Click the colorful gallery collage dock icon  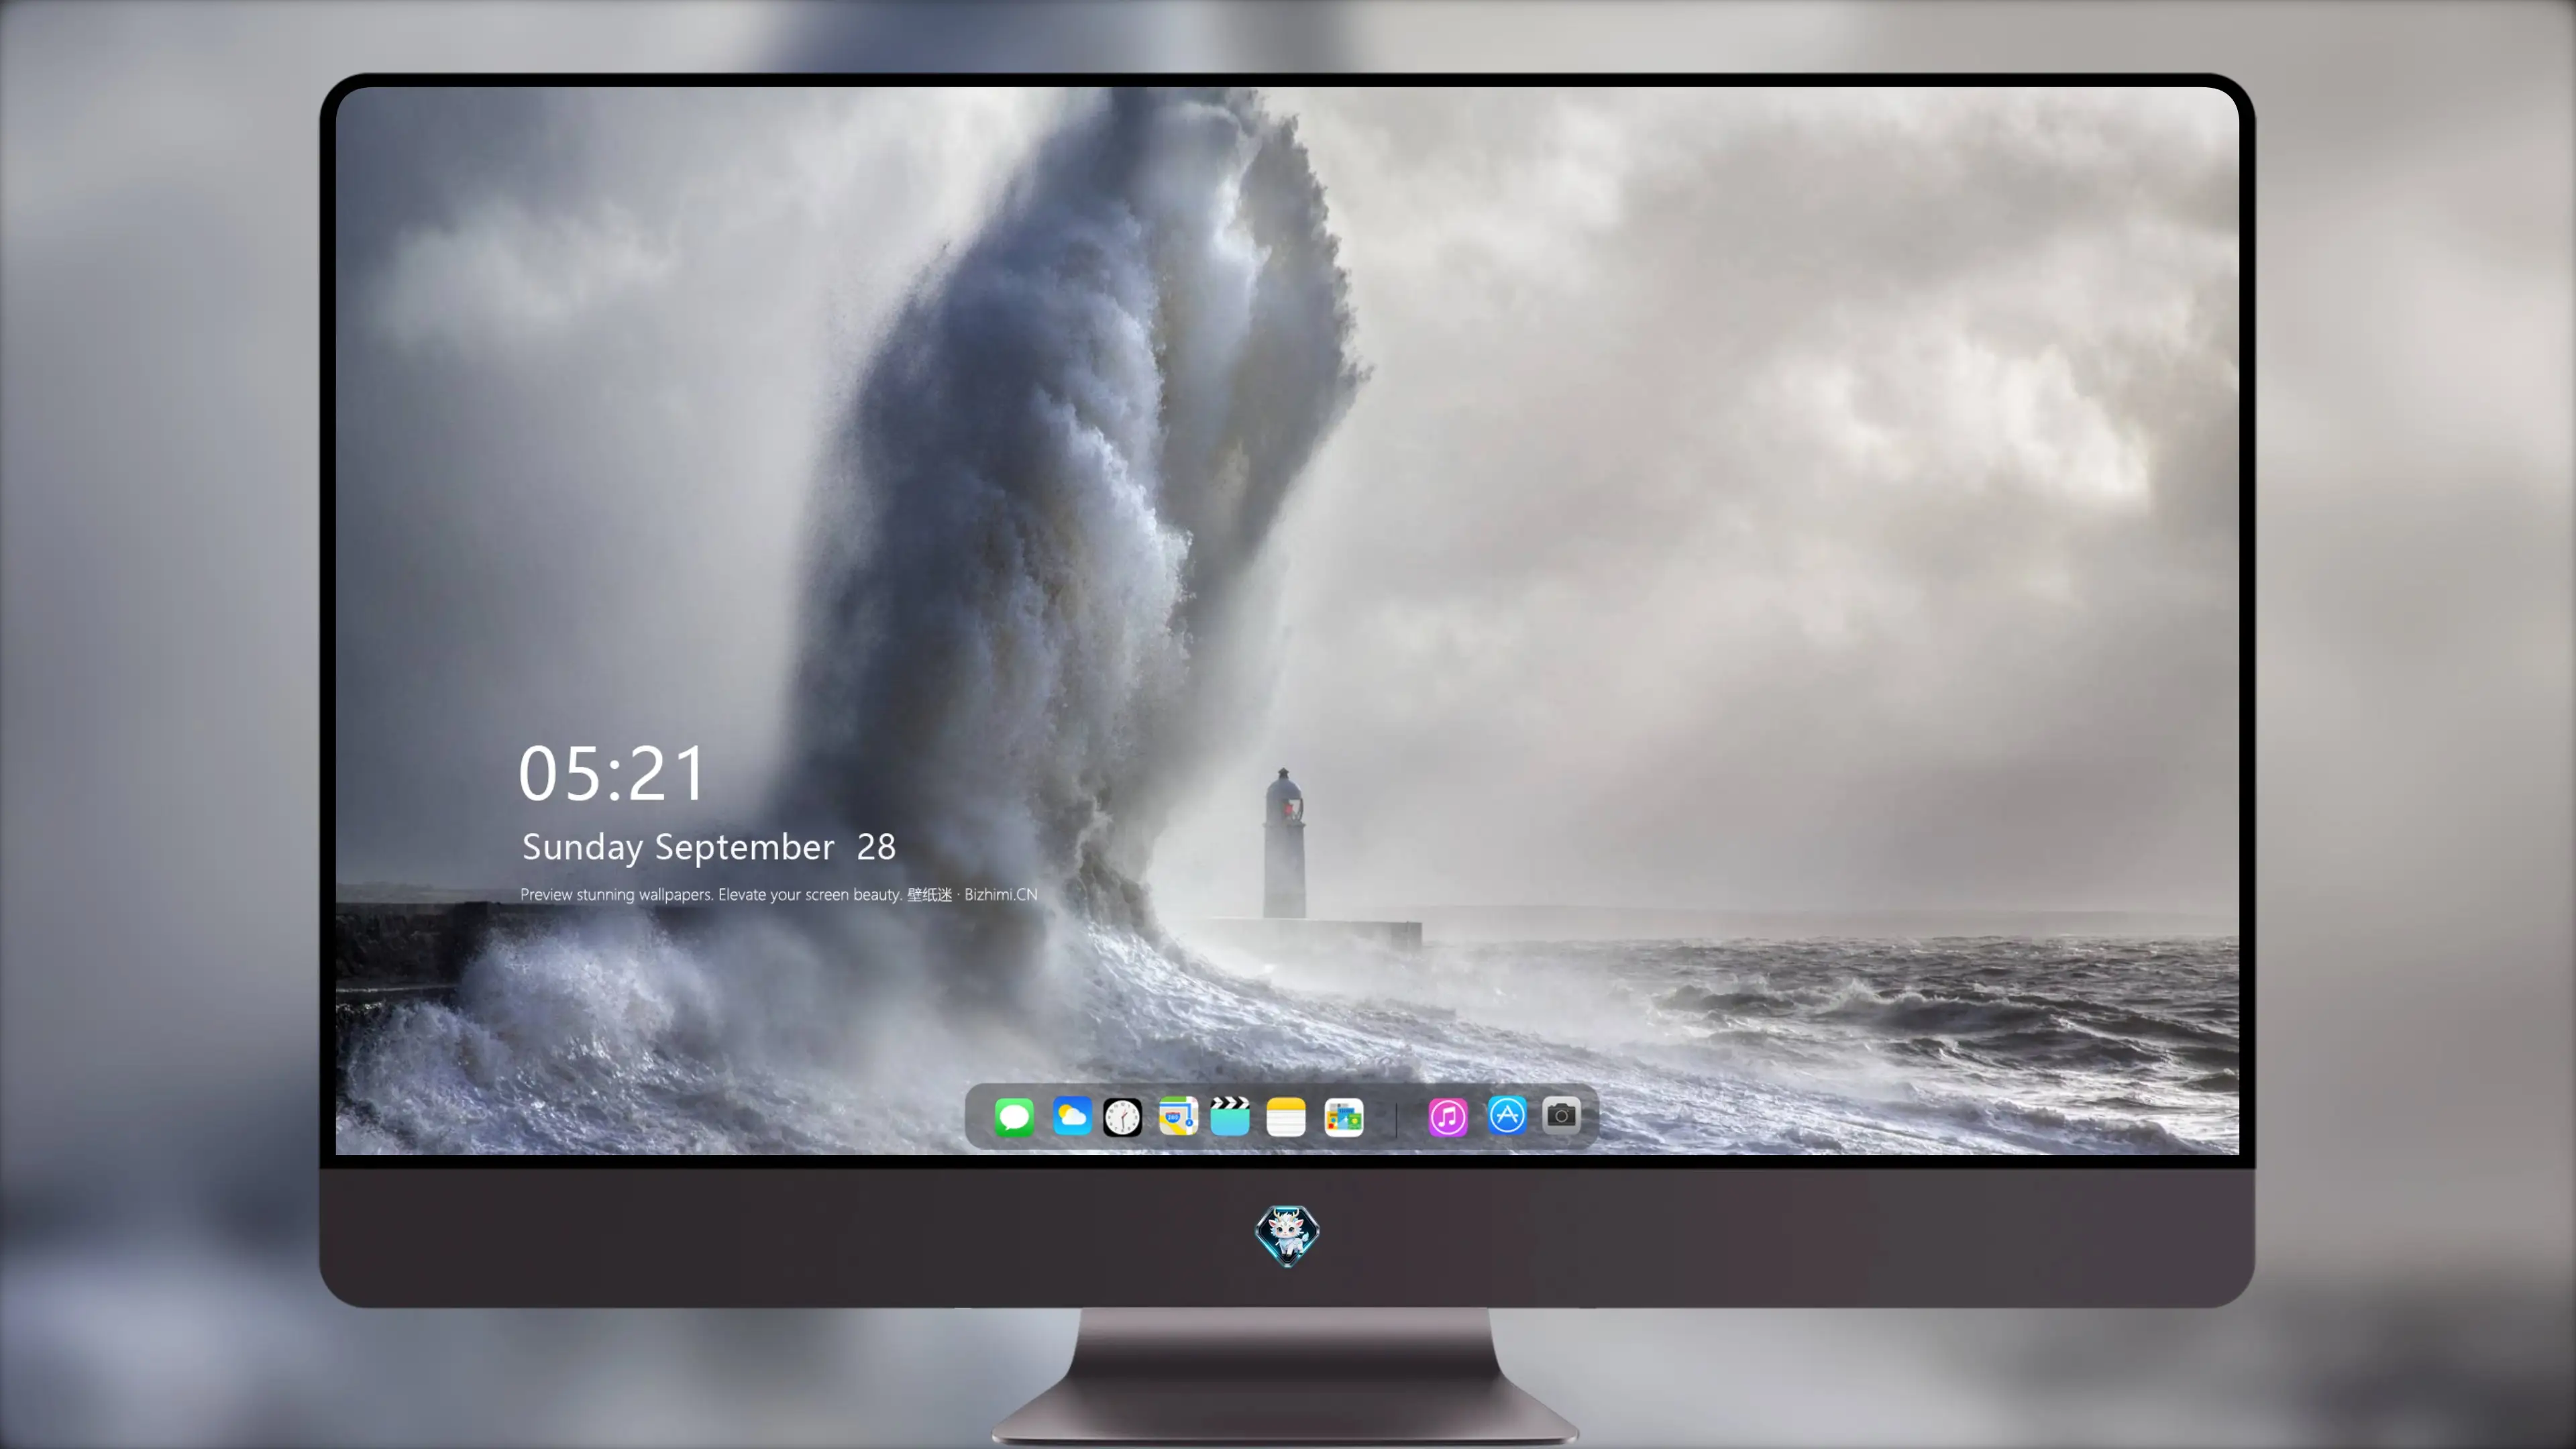point(1344,1117)
